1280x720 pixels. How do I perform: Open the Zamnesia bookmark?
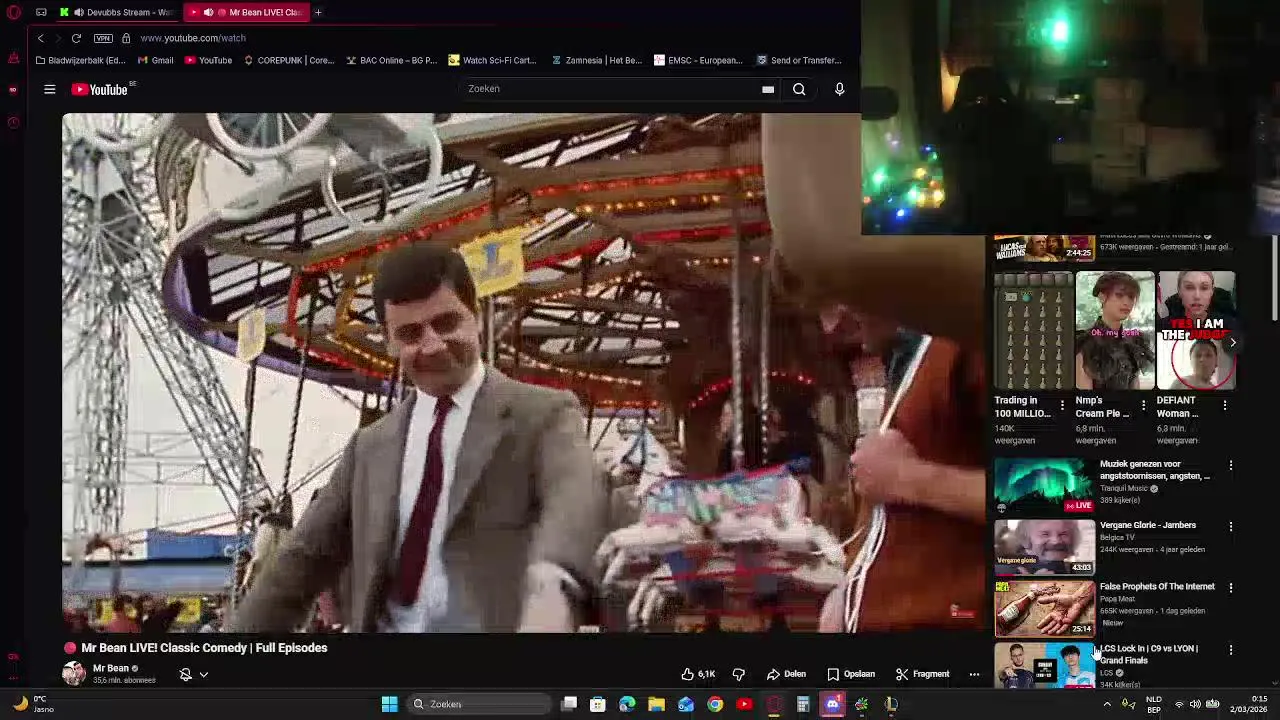596,60
